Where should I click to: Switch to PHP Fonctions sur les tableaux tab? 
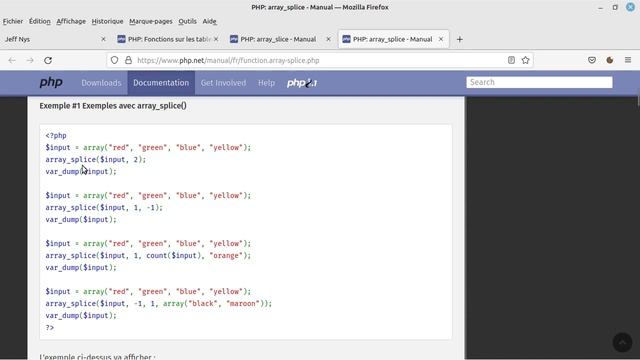(168, 39)
